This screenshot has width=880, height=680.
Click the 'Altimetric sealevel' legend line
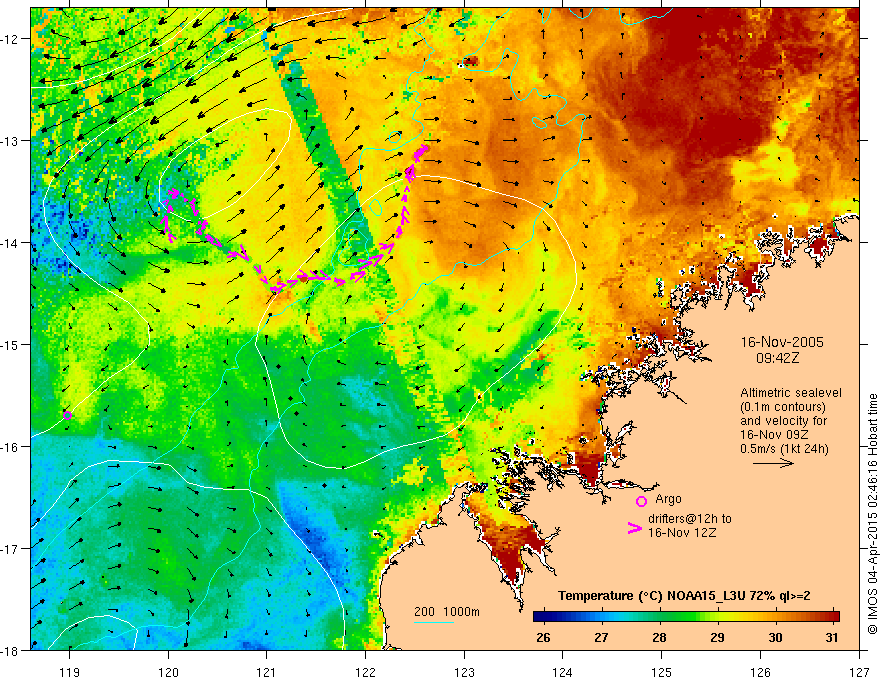click(x=791, y=393)
